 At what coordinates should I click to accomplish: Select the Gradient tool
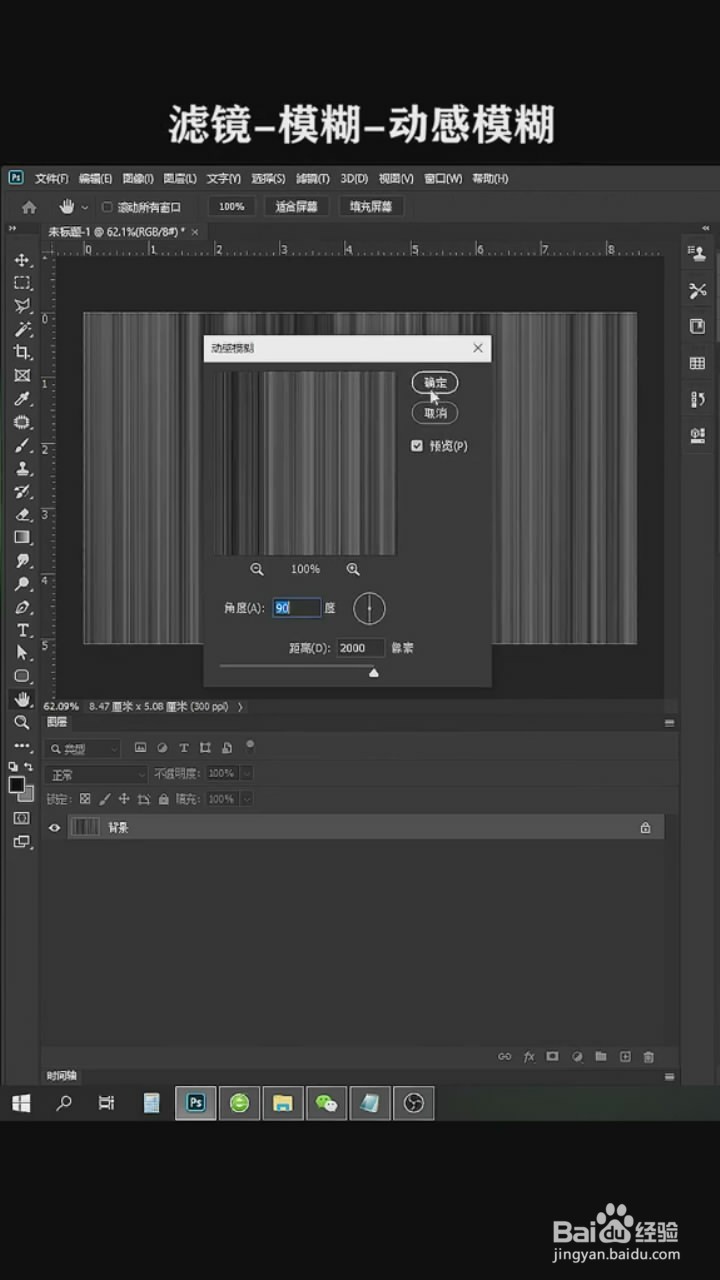22,538
